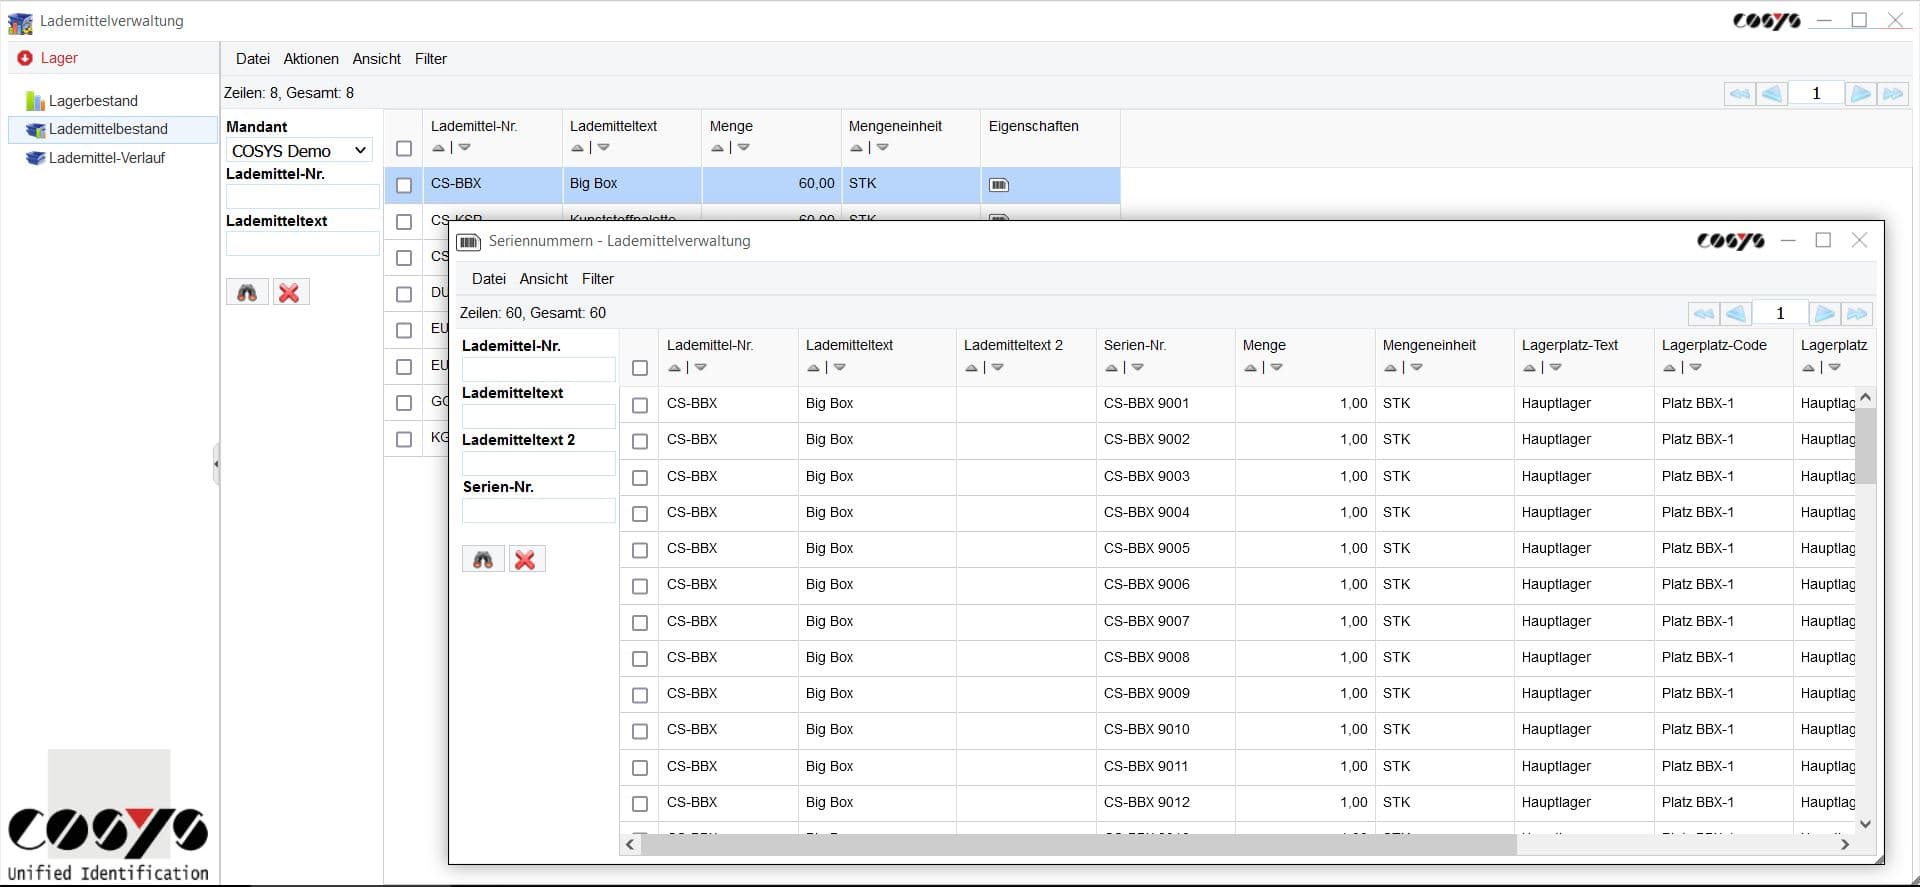Open the Aktionen menu
Screen dimensions: 1920x887
pyautogui.click(x=310, y=59)
